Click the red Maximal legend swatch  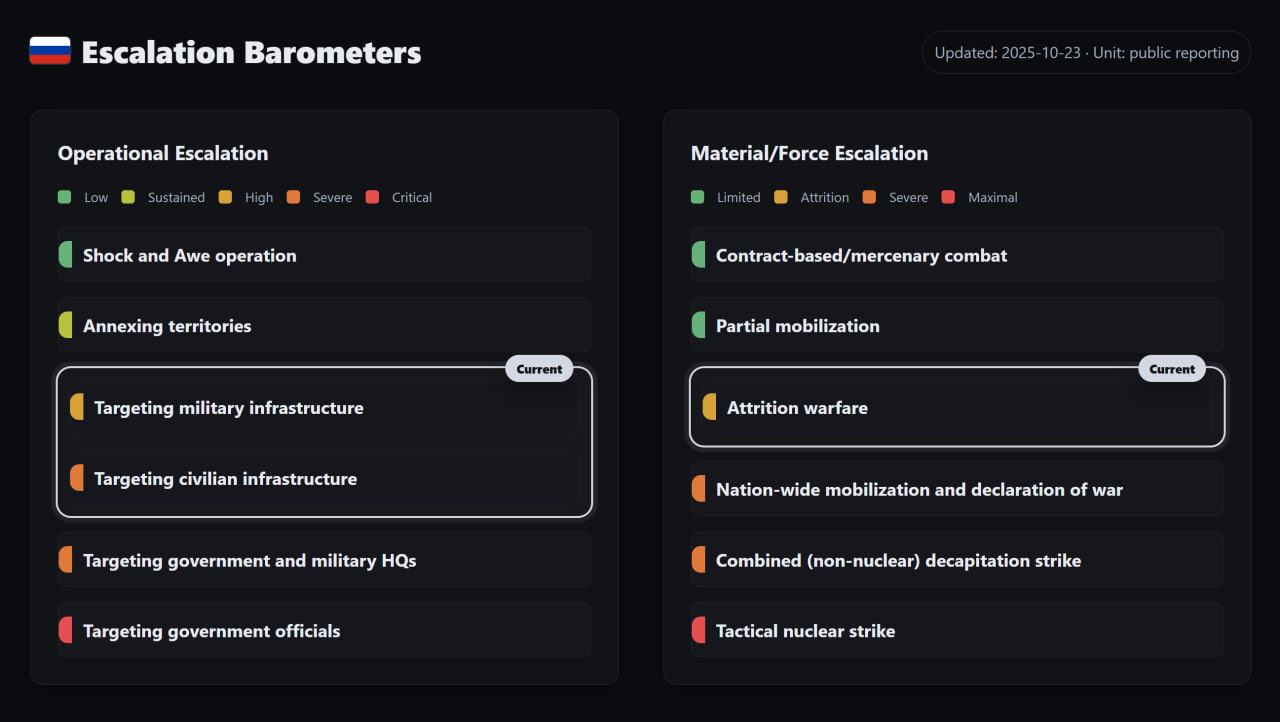point(949,197)
